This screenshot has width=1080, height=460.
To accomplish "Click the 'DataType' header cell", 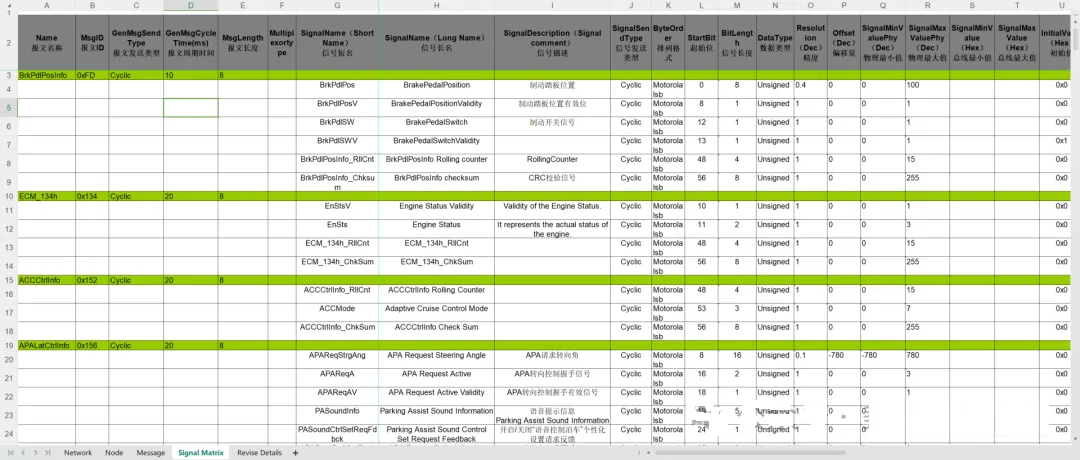I will coord(775,43).
